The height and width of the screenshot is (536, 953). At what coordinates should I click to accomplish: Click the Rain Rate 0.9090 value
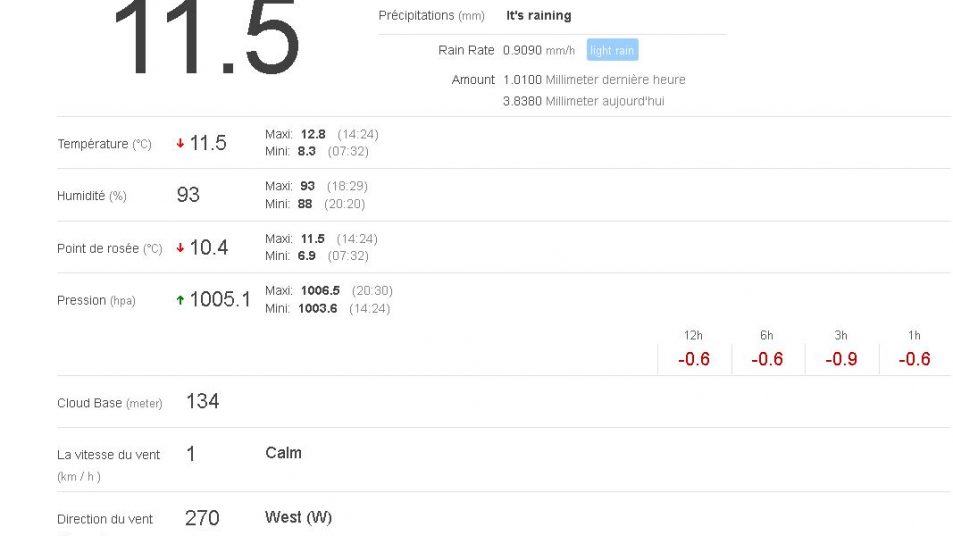pyautogui.click(x=522, y=50)
